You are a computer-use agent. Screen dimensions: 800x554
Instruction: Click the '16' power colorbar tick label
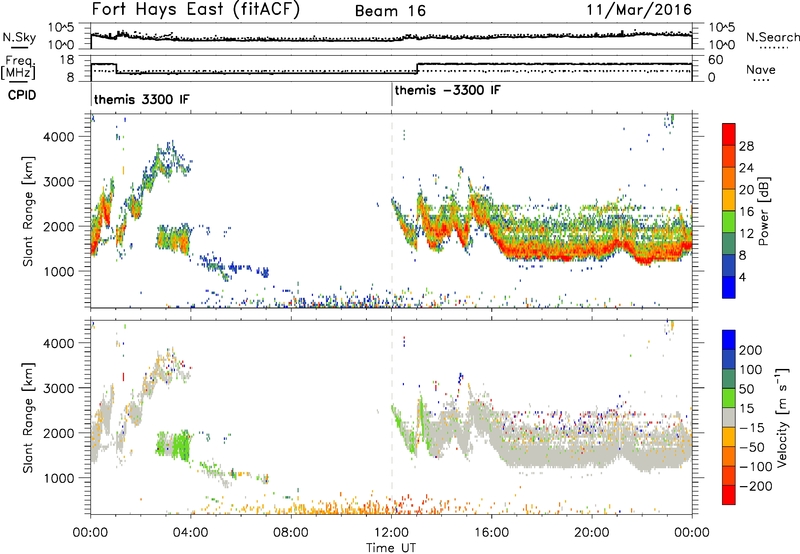pos(746,212)
